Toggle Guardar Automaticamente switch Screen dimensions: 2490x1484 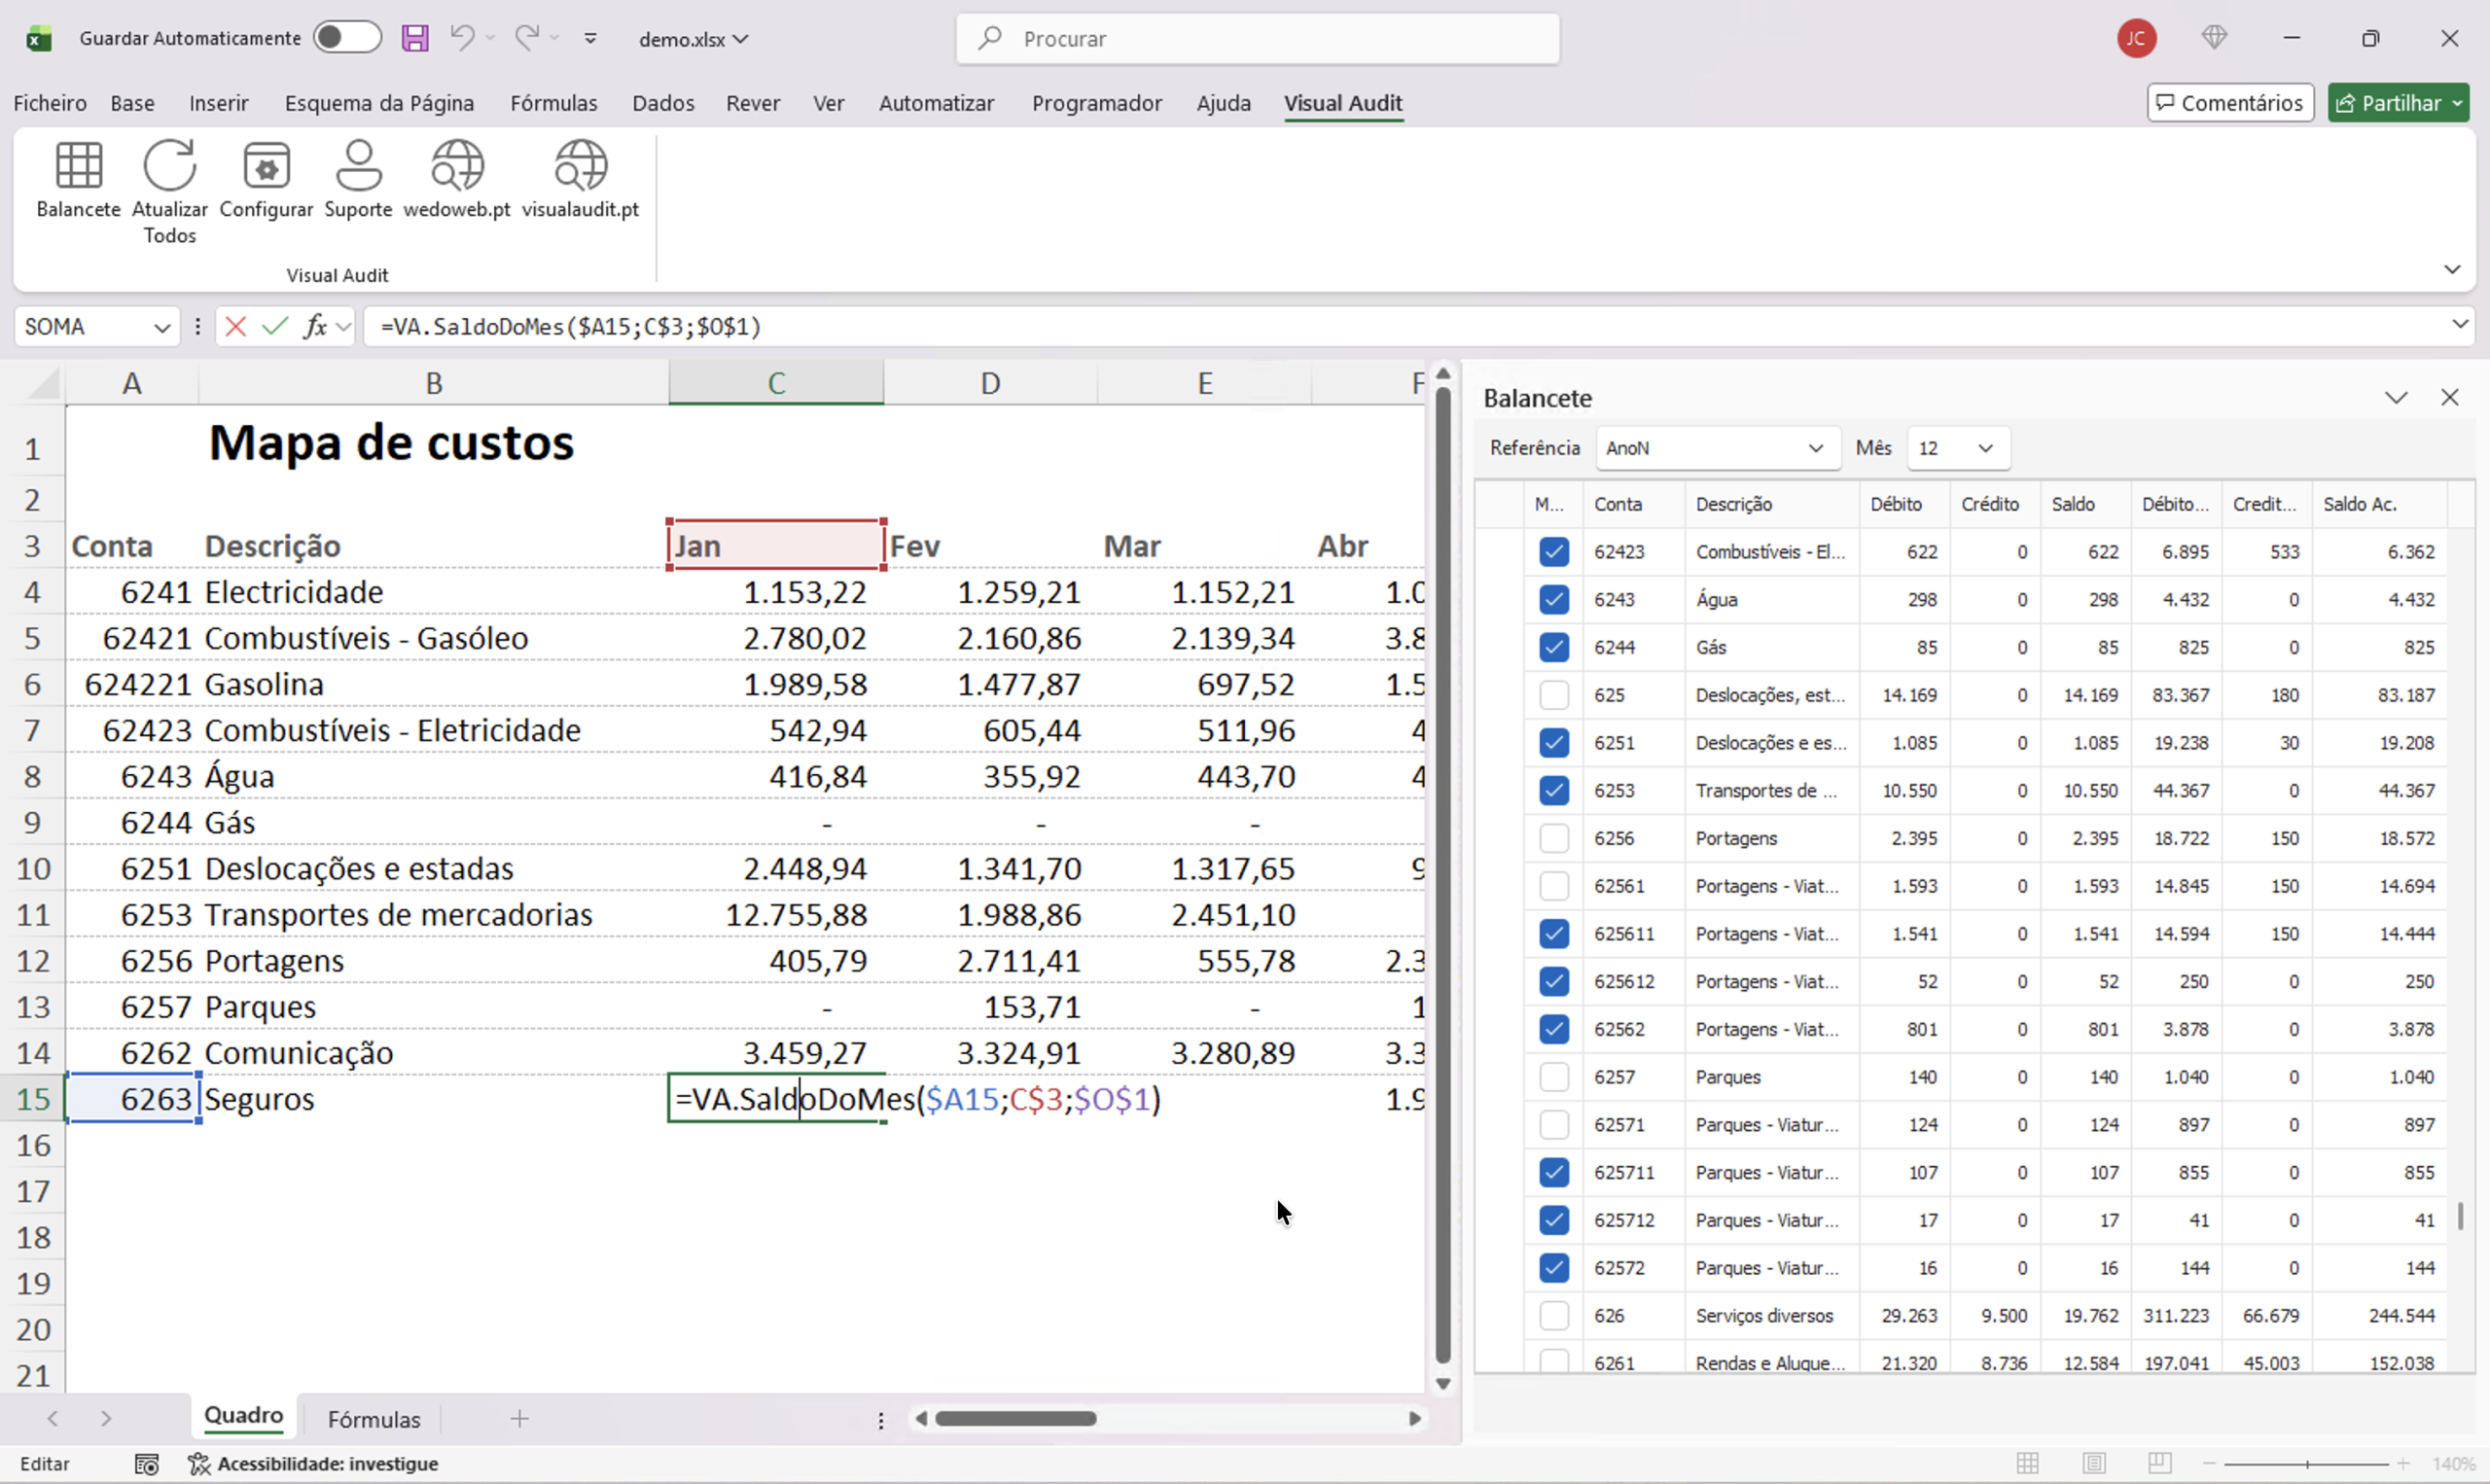[346, 38]
